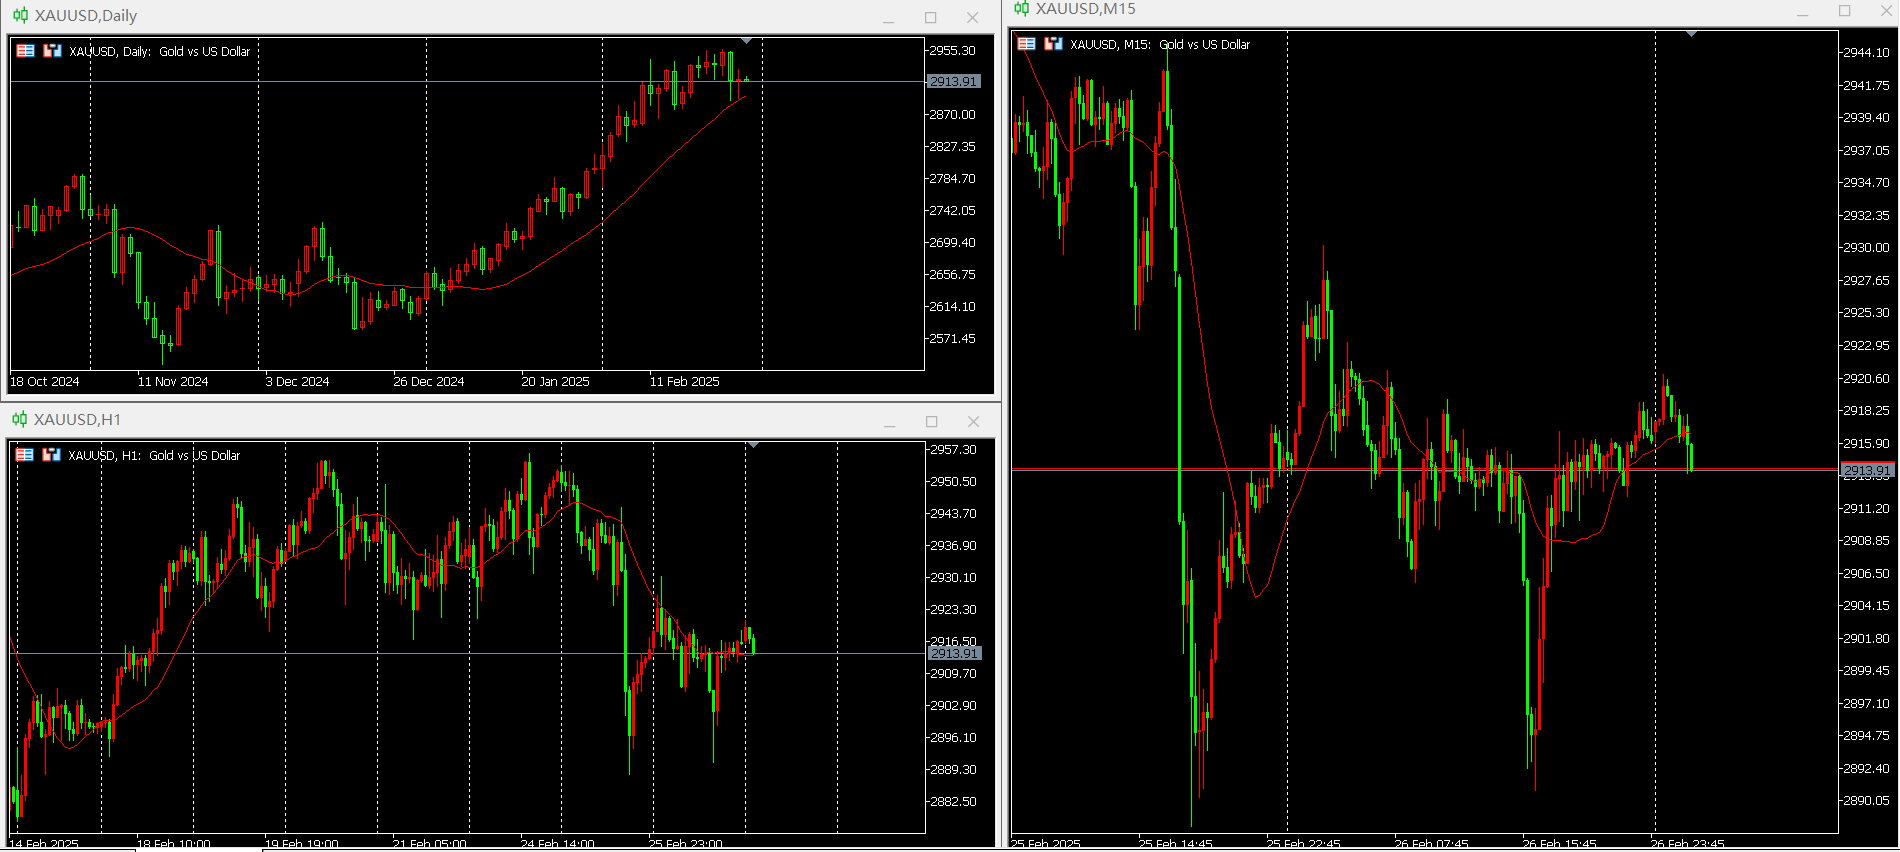
Task: Click the 2937.05 price scale label
Action: pyautogui.click(x=1866, y=150)
